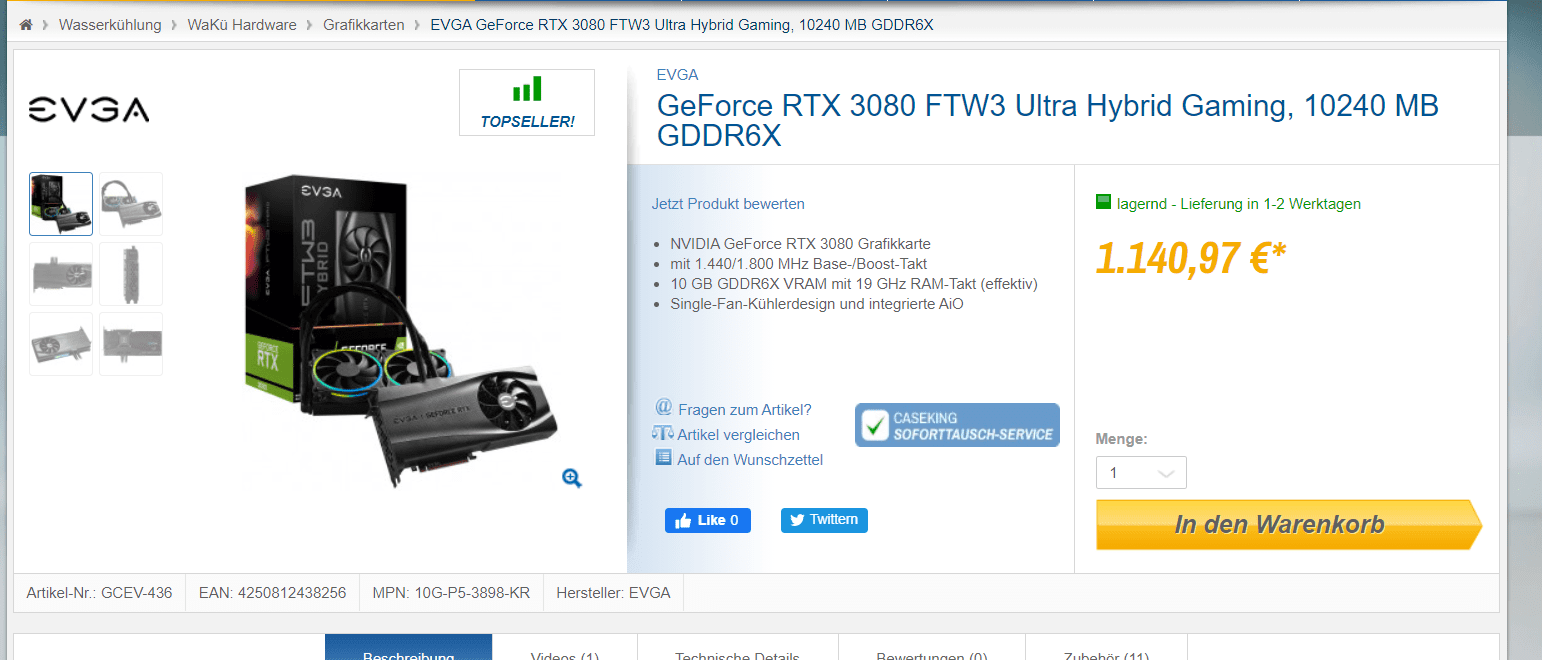Screen dimensions: 1542x660
Task: Click the Twittern button
Action: click(x=824, y=520)
